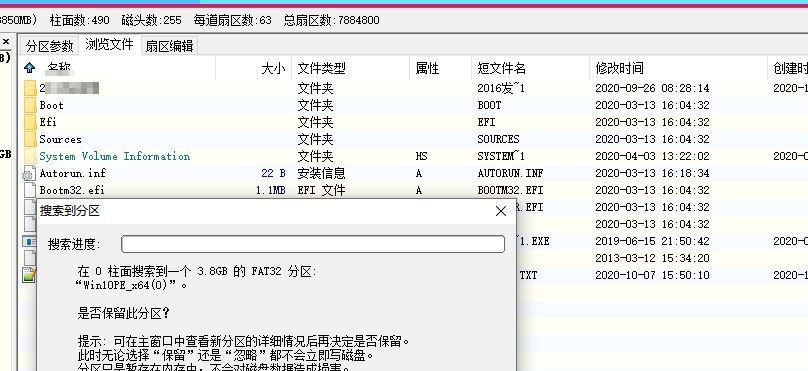Screen dimensions: 808x371
Task: Click the modified time 2019-06-15 21:50:42
Action: (652, 241)
